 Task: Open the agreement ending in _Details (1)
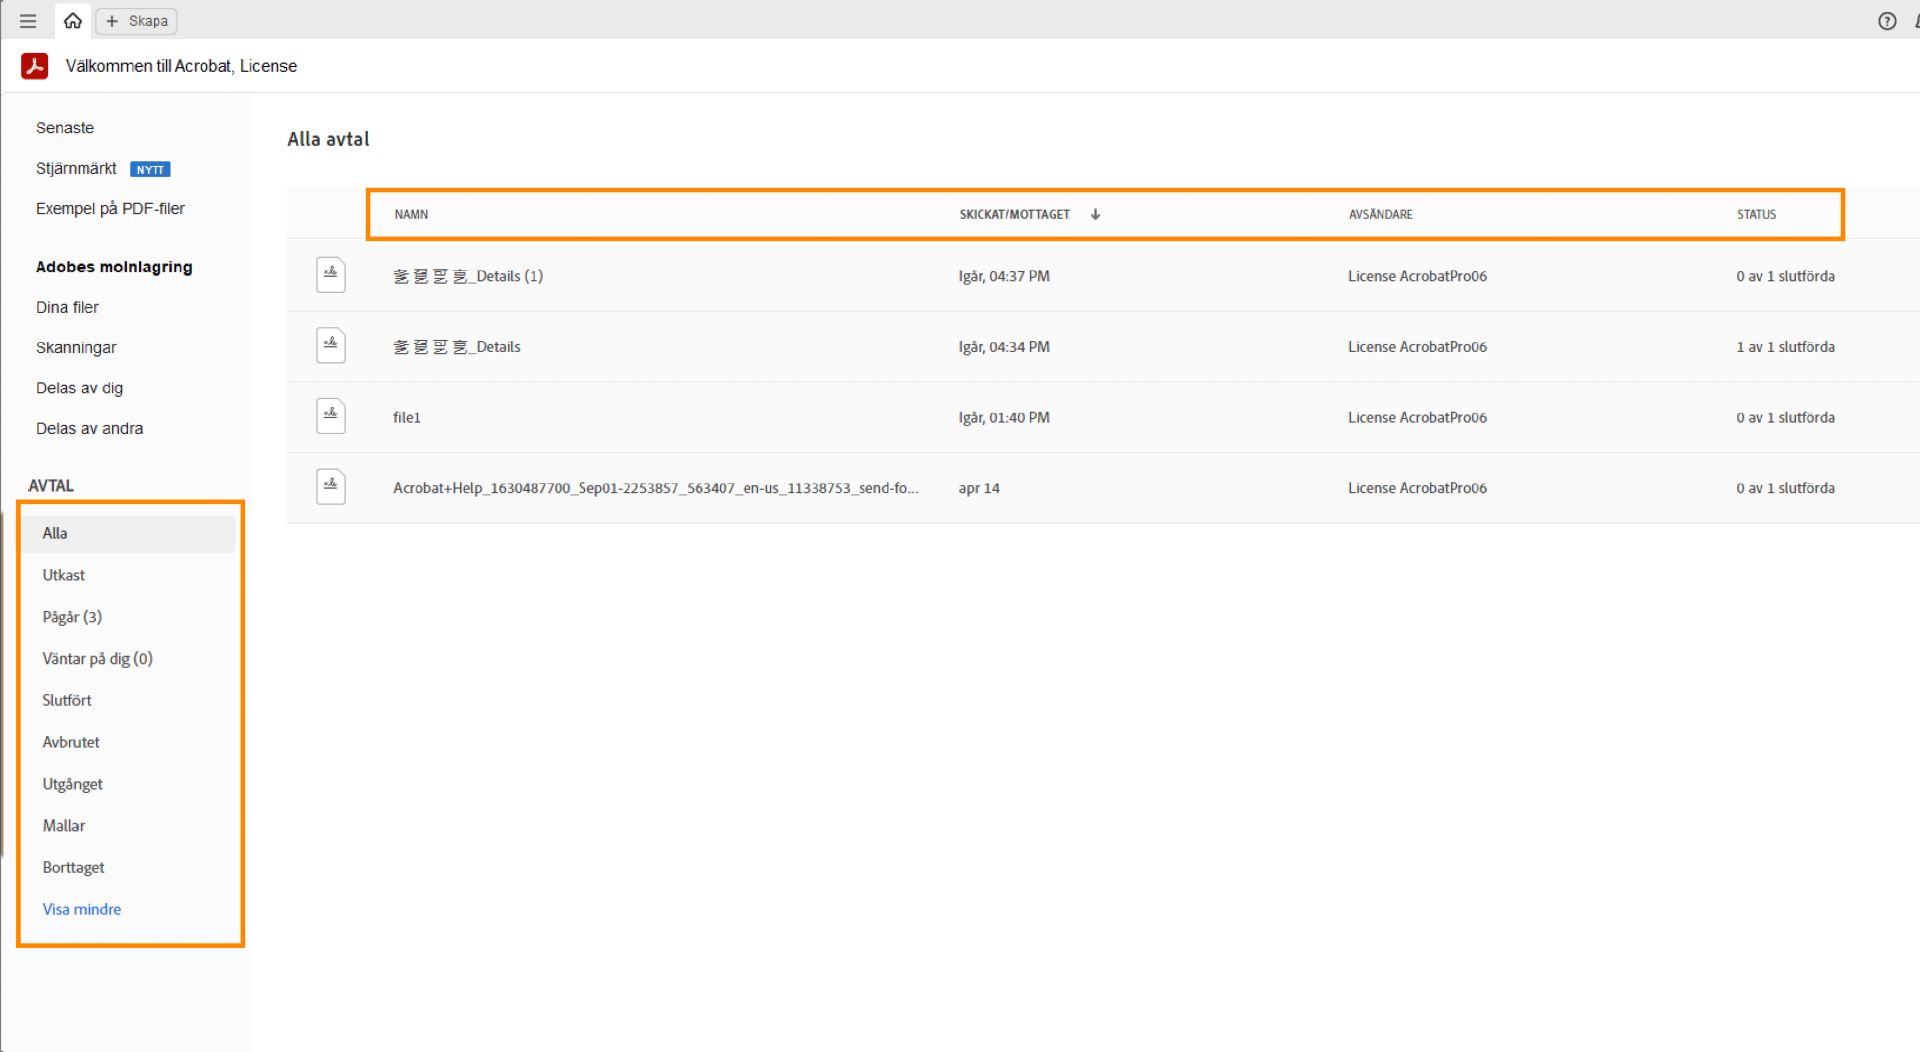pos(468,276)
